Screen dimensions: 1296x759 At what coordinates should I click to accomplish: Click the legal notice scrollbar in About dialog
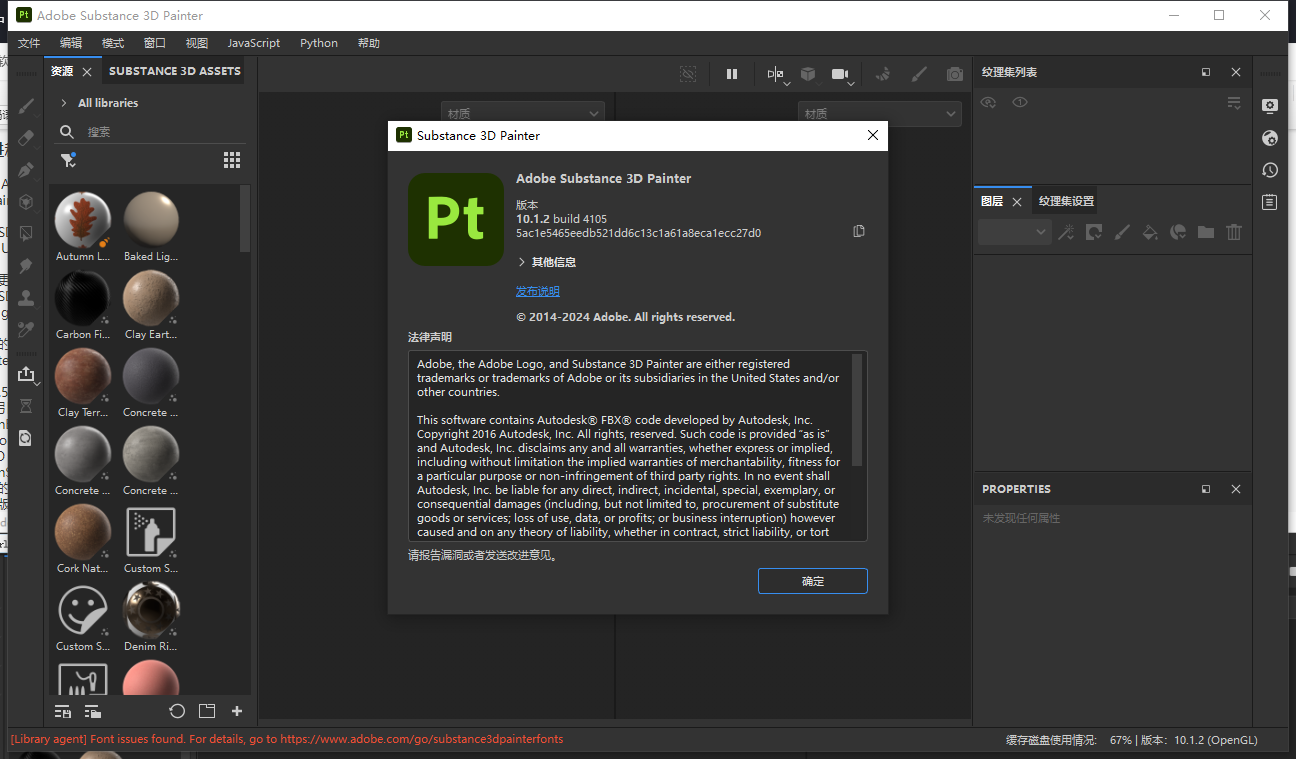click(857, 409)
